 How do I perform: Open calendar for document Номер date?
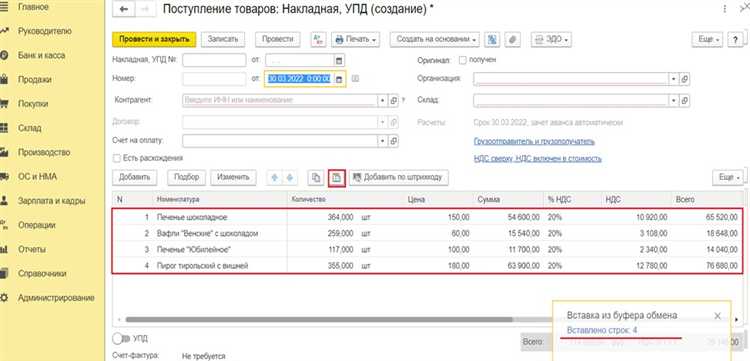click(x=339, y=79)
